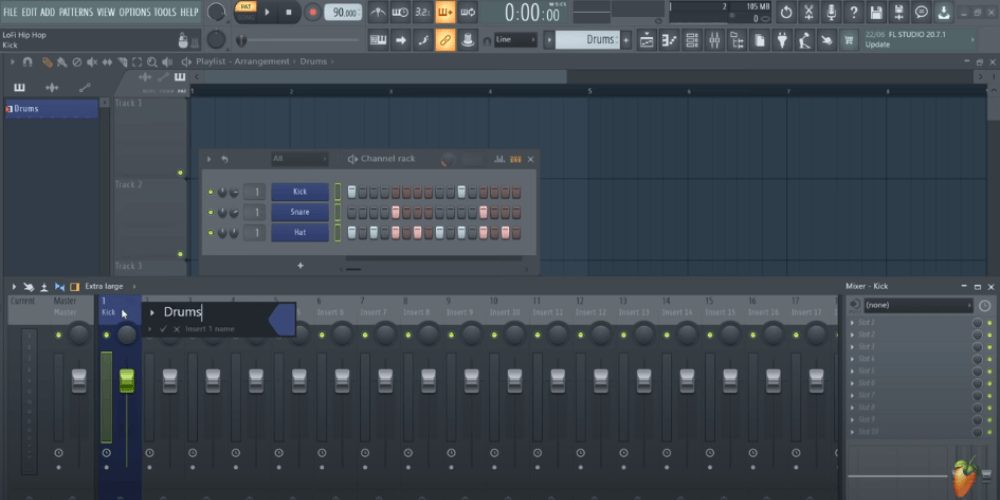1000x500 pixels.
Task: Open audio editor (scissors icon)
Action: (x=809, y=11)
